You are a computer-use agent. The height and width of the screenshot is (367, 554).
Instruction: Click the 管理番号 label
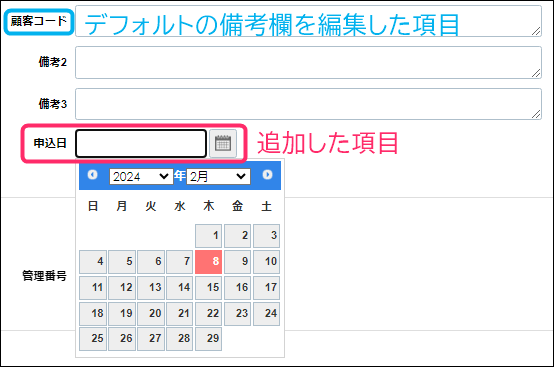point(44,276)
